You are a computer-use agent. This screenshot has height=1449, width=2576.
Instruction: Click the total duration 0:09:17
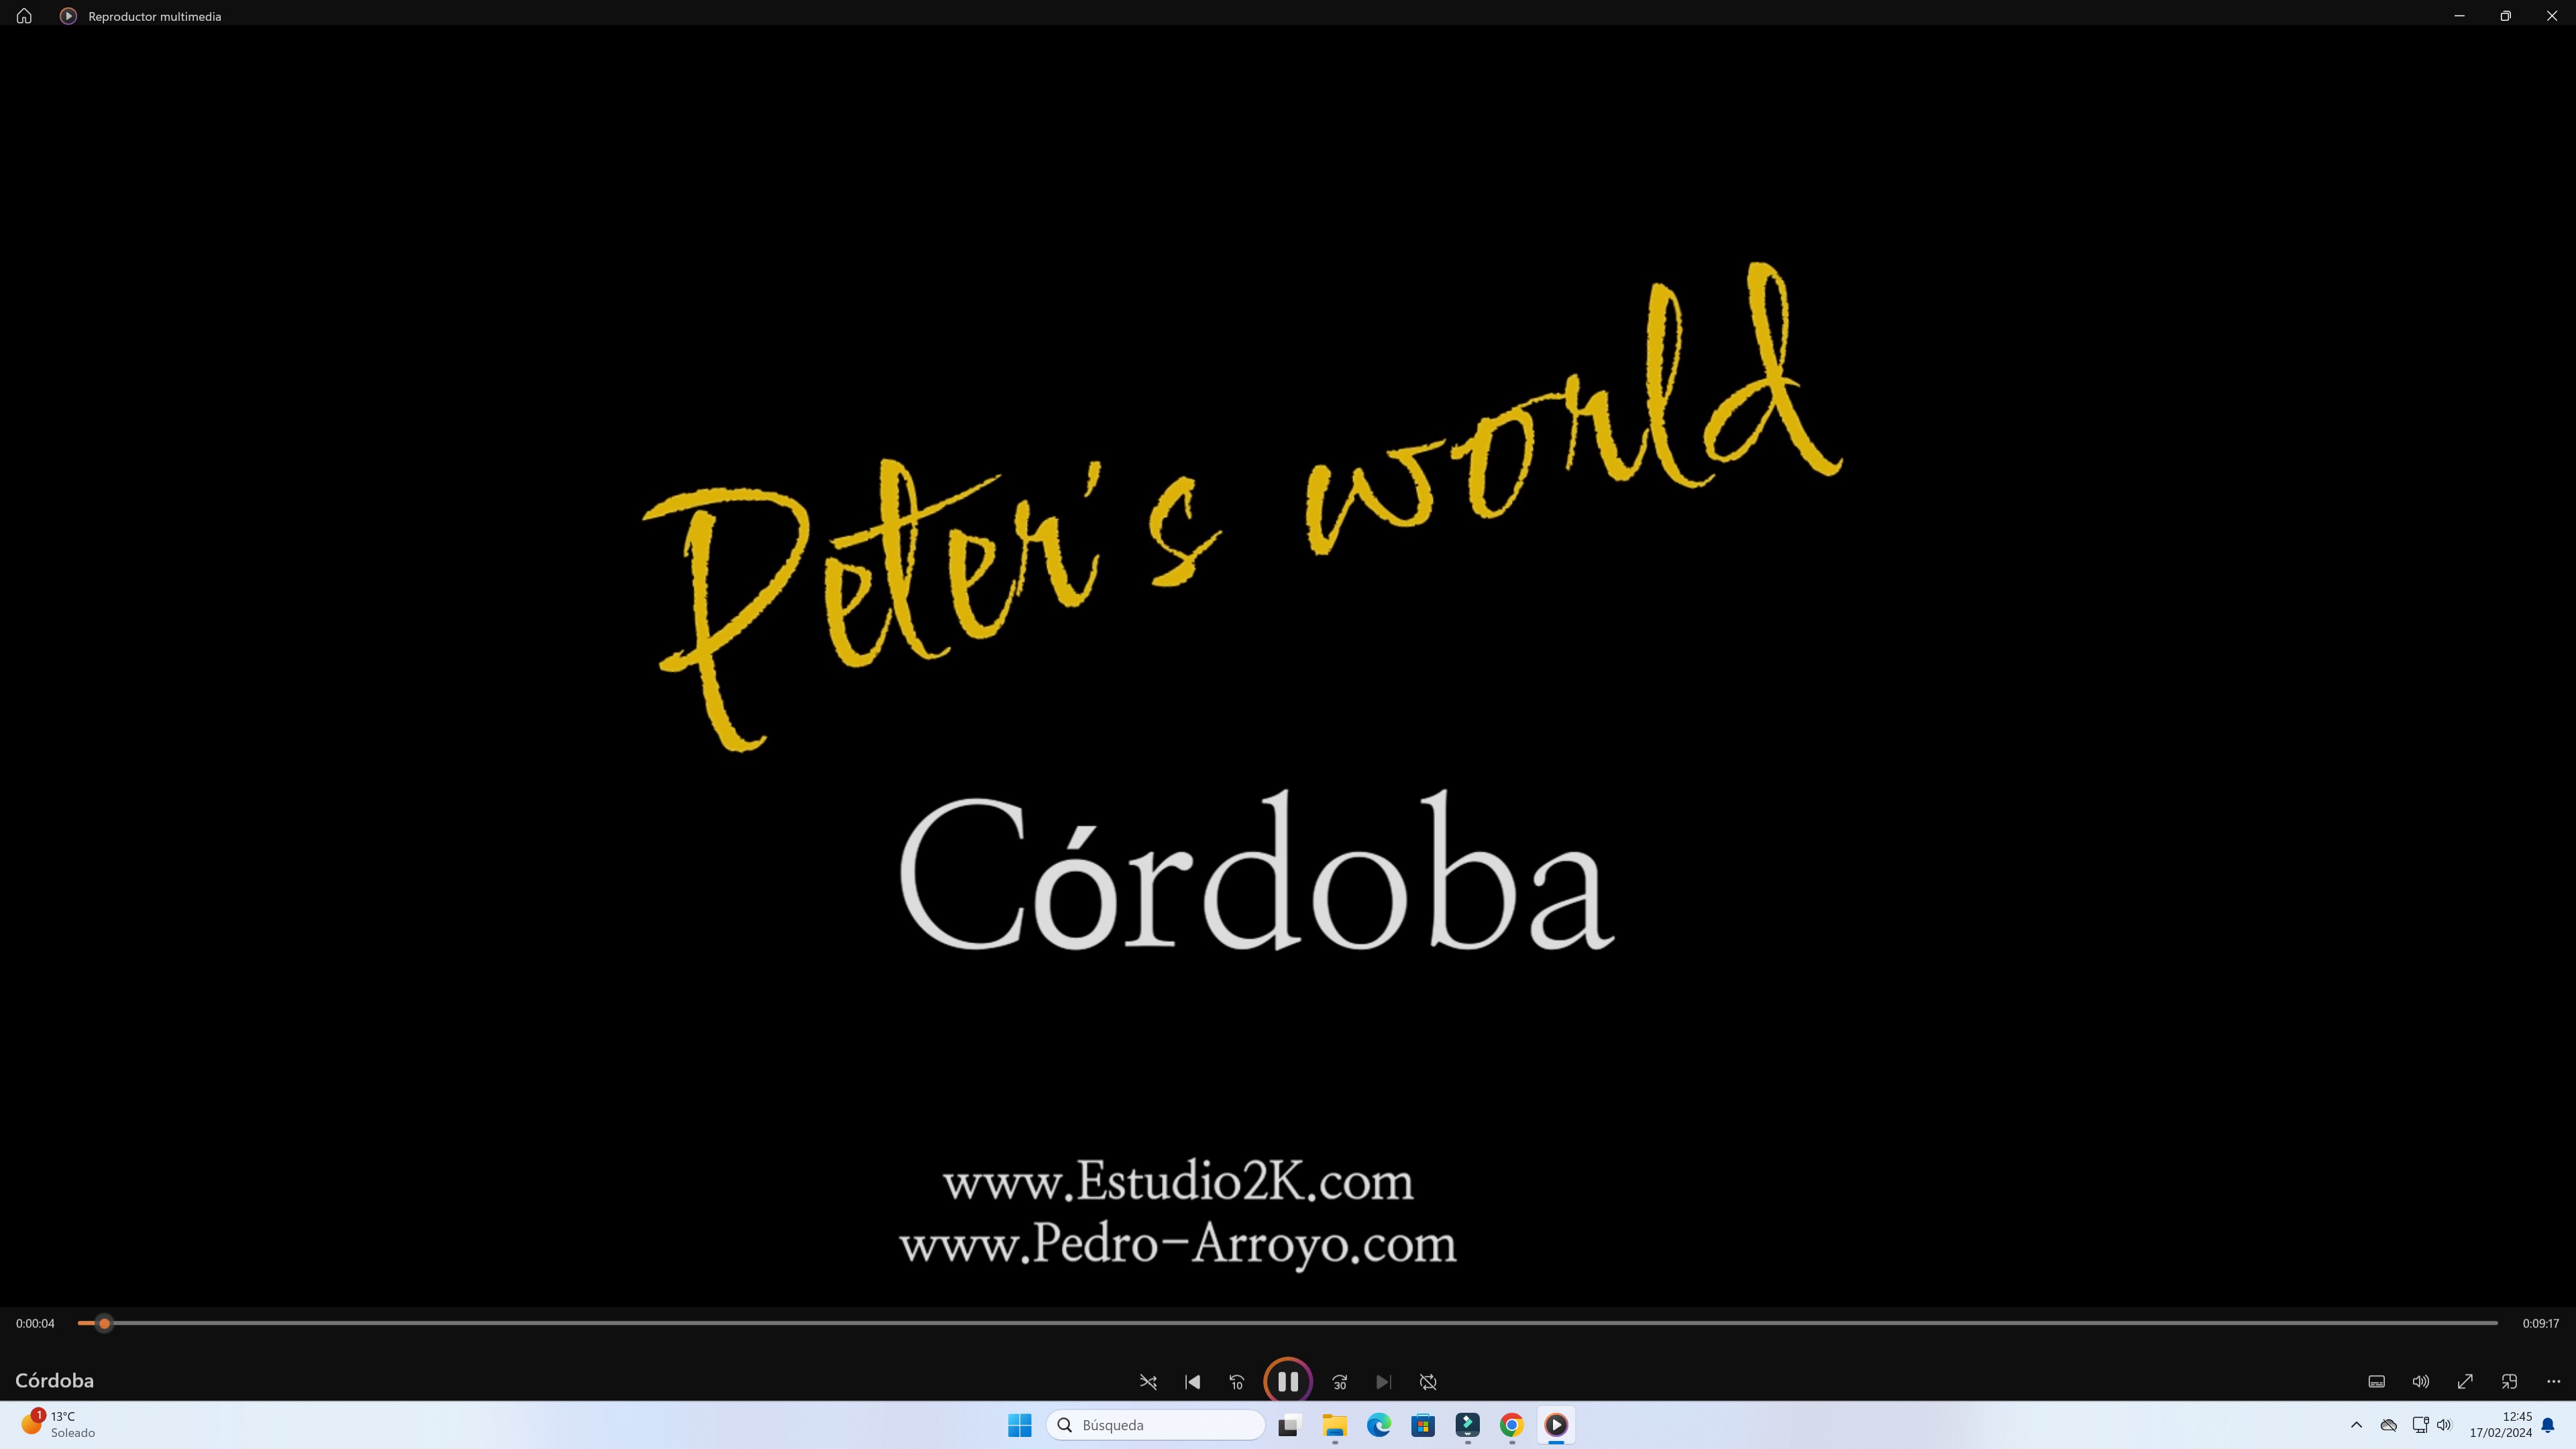(x=2540, y=1323)
